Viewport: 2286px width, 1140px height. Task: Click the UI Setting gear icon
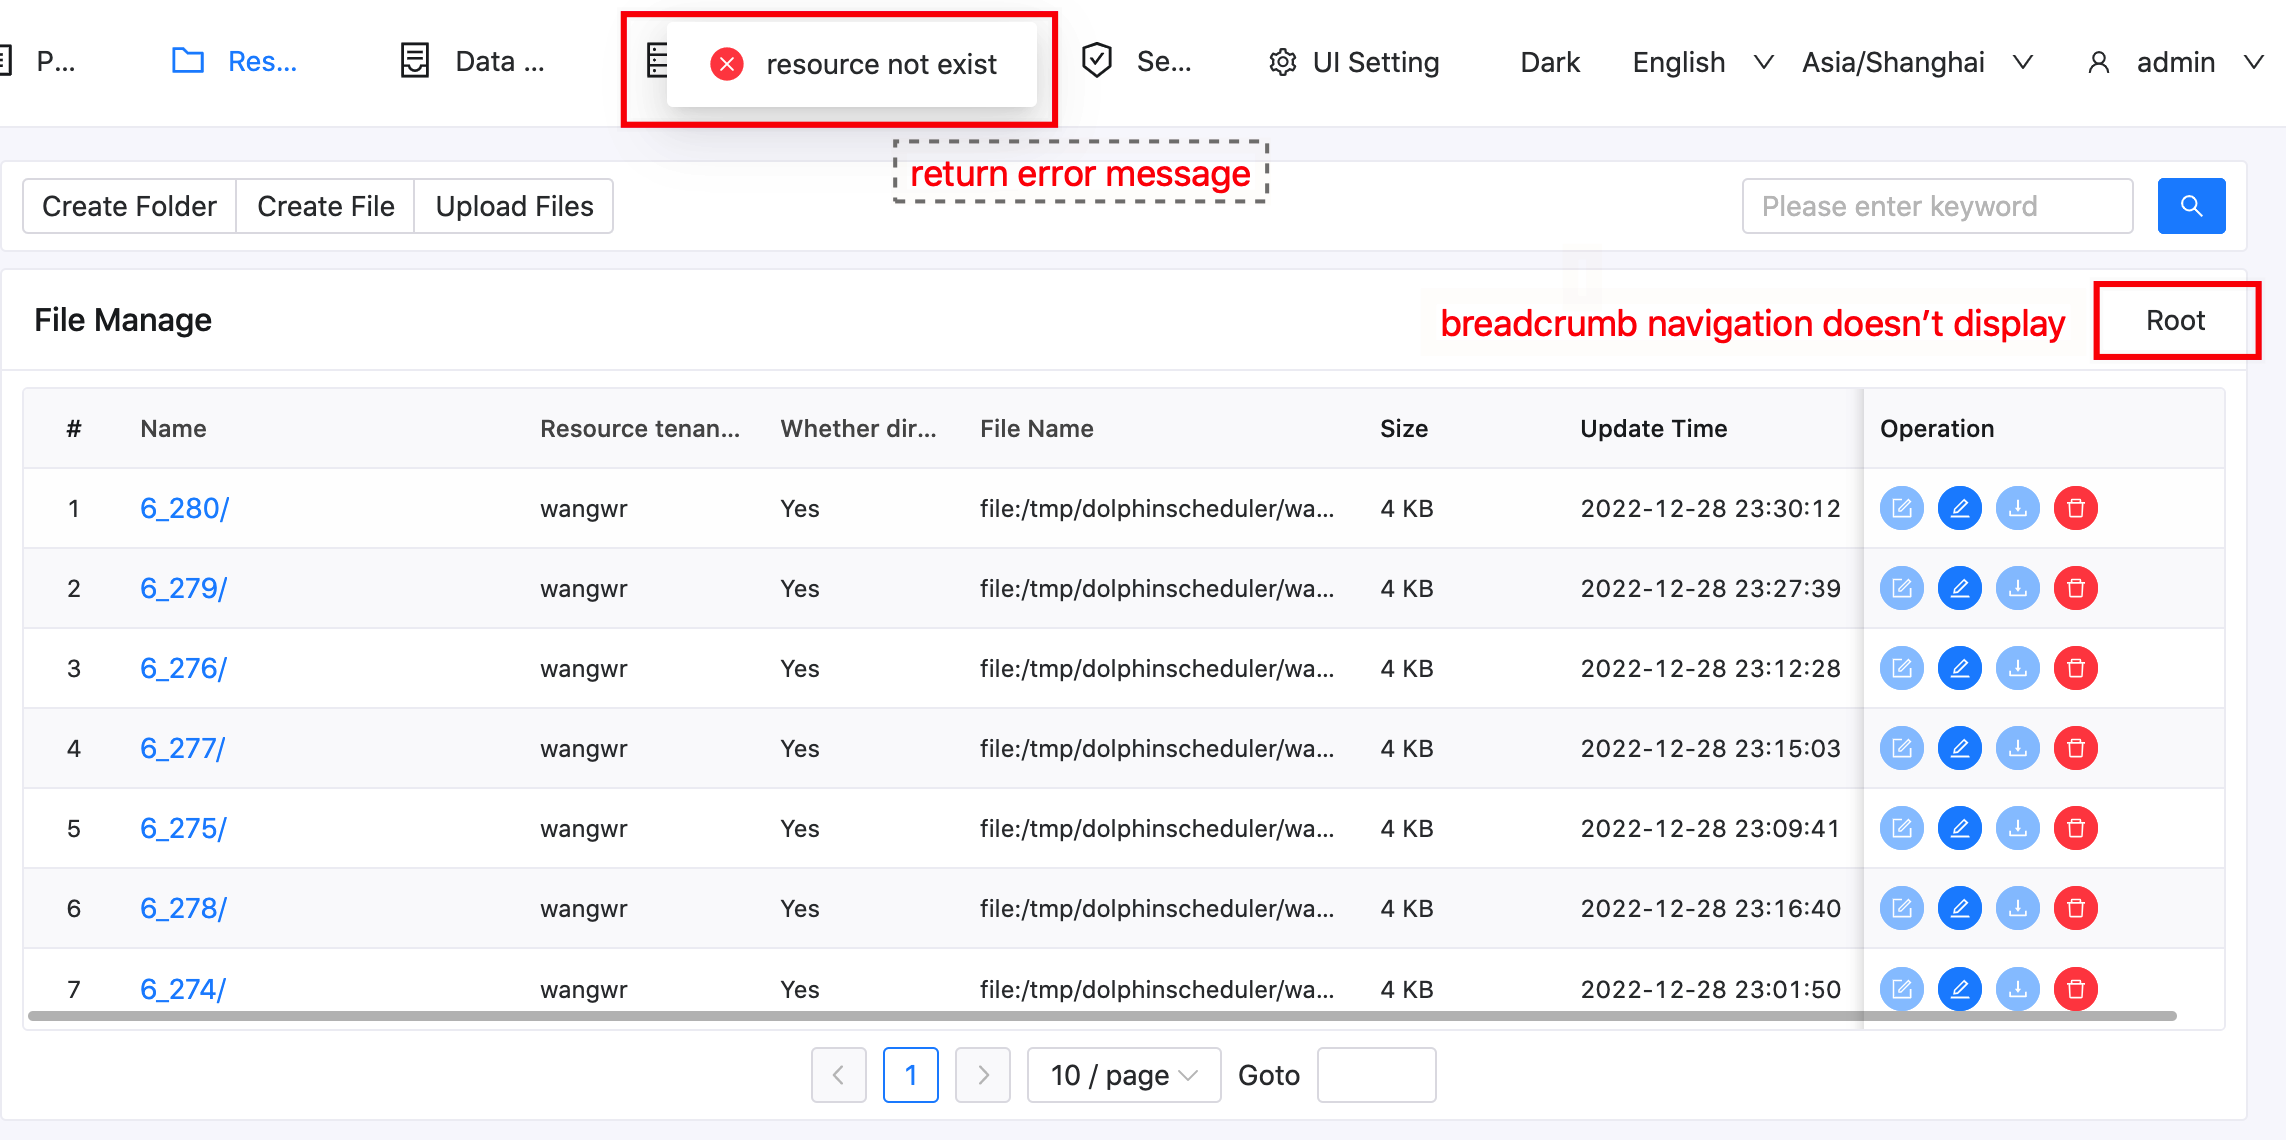click(x=1282, y=62)
